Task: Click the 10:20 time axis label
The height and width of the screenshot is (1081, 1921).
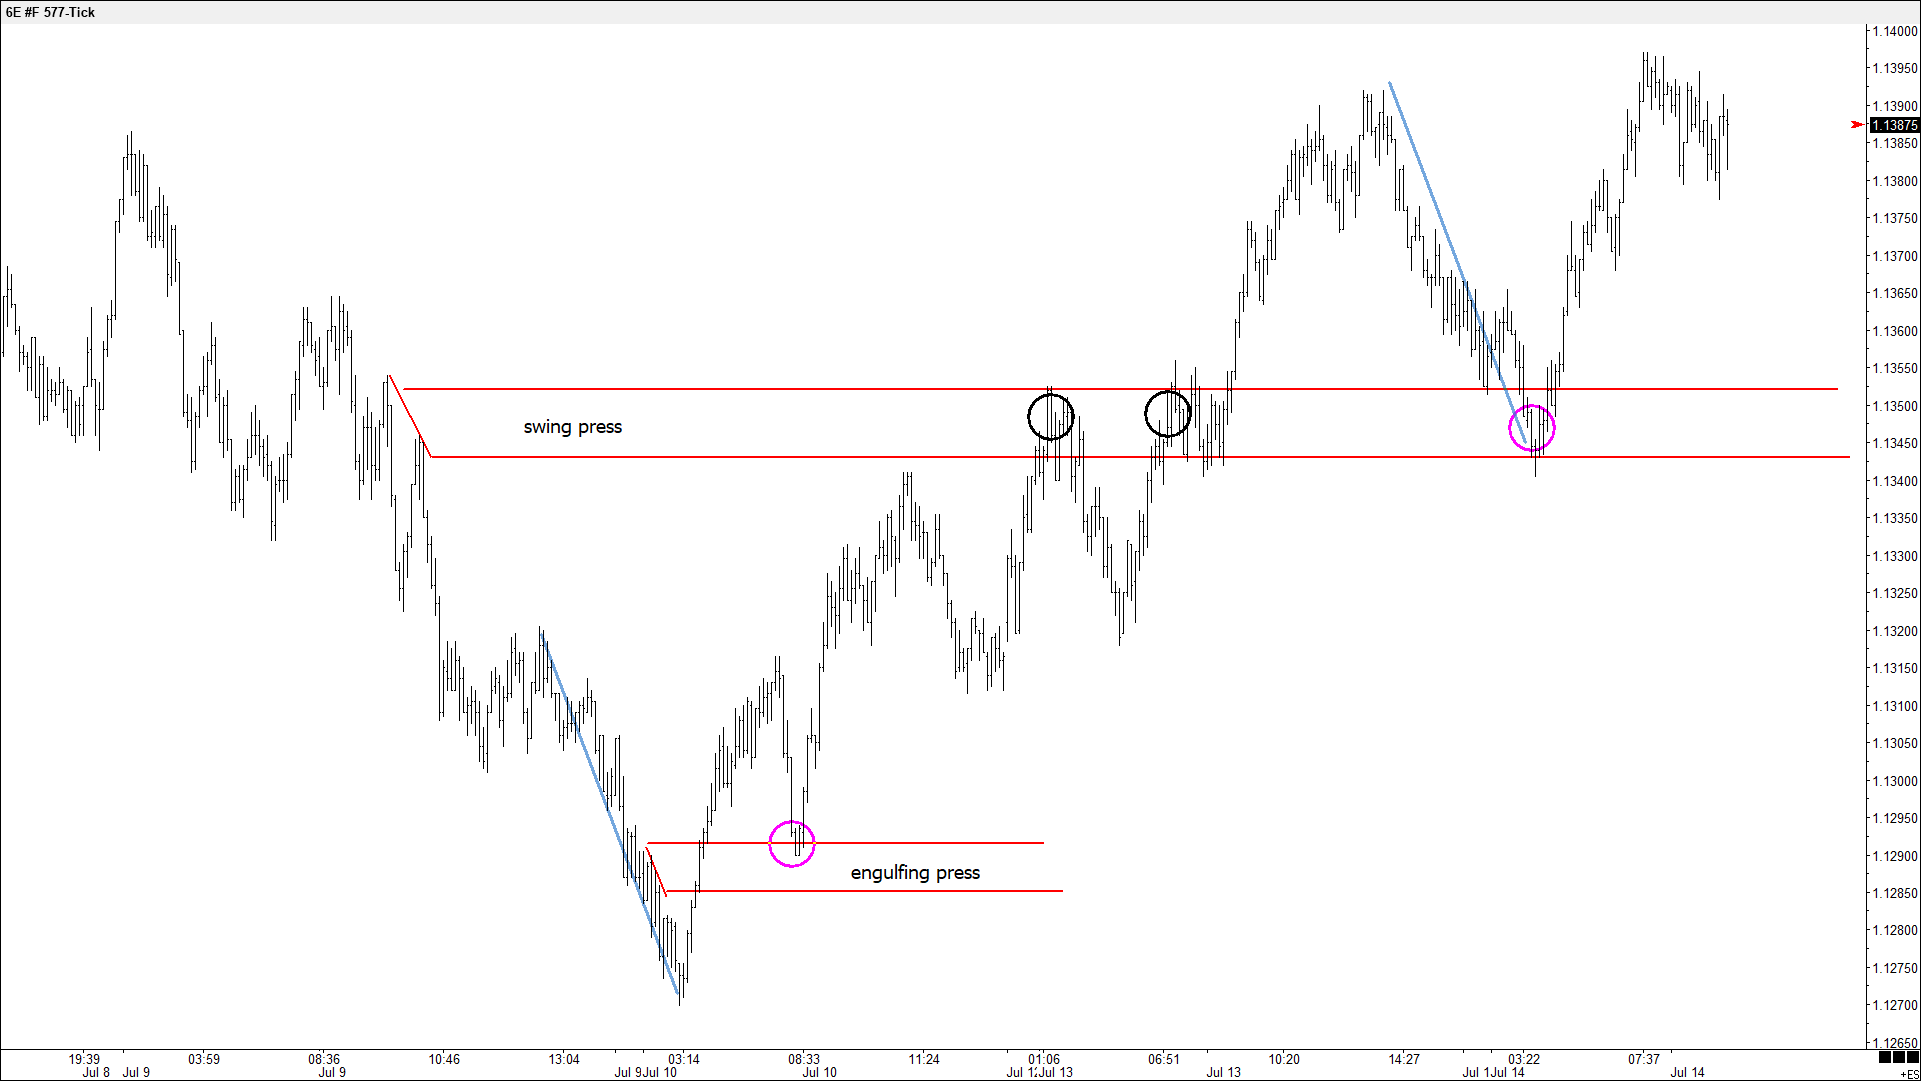Action: point(1283,1059)
